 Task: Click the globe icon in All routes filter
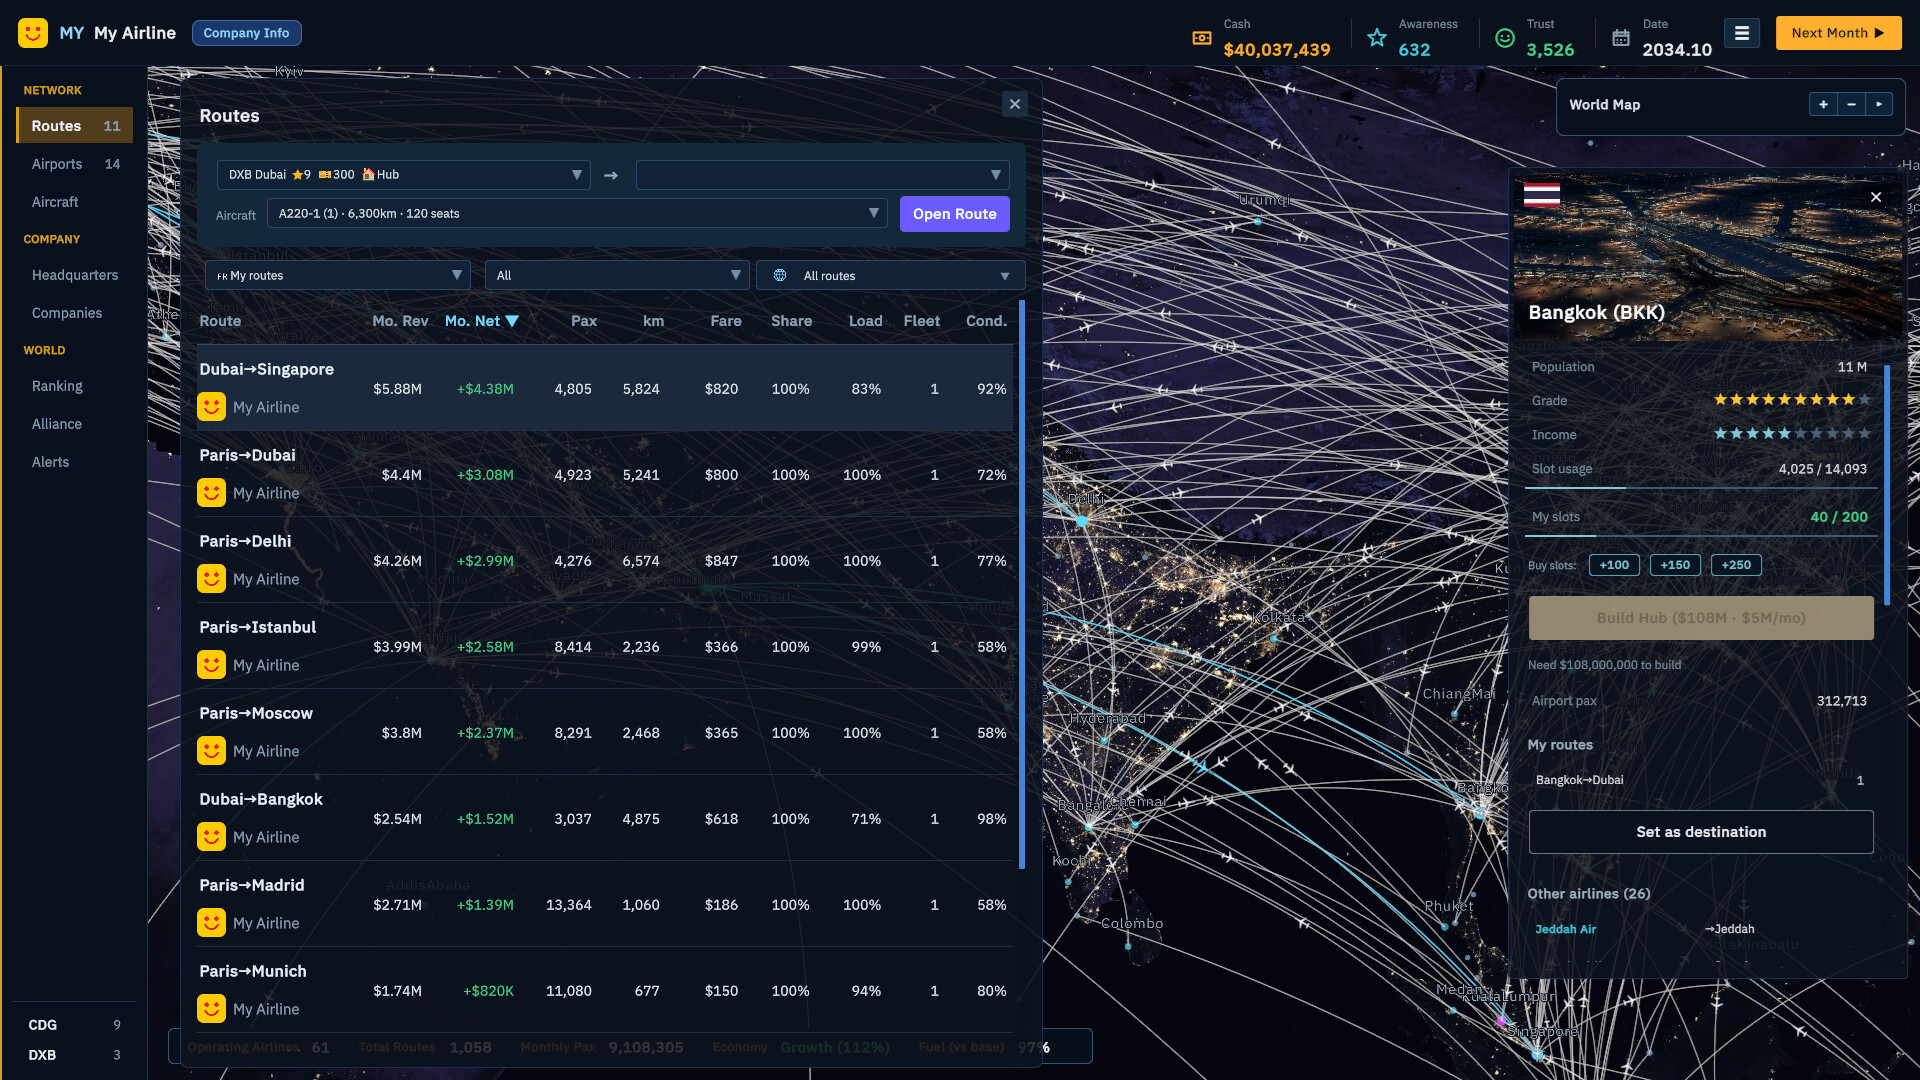780,275
